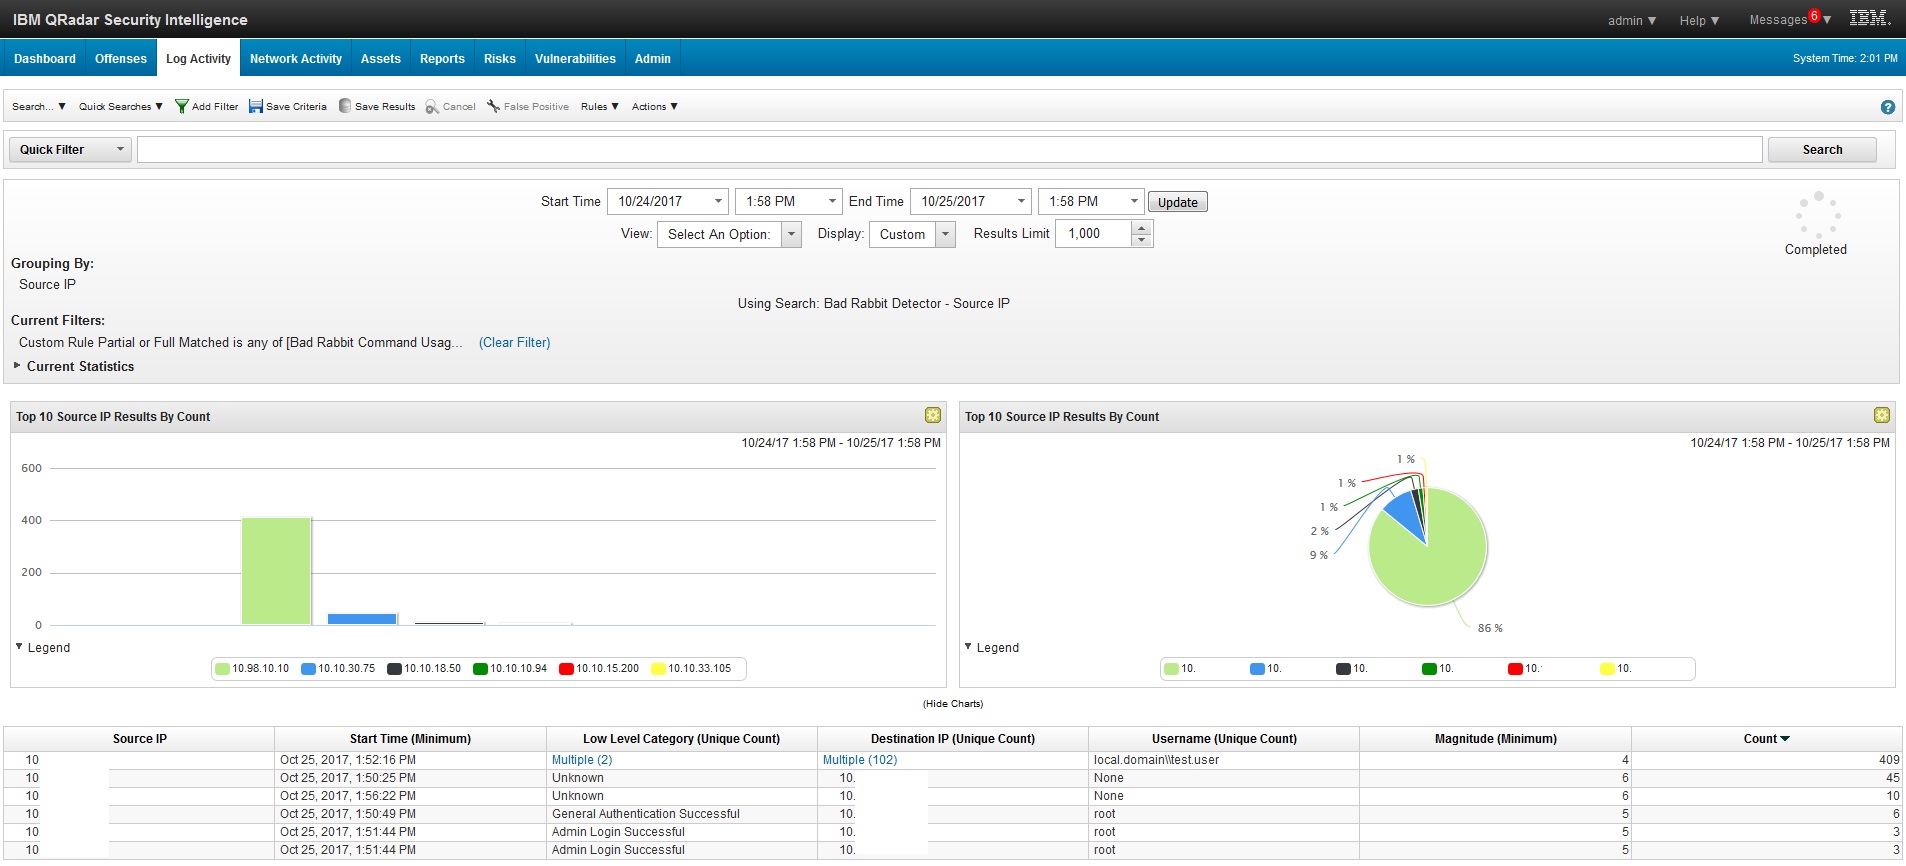Open bar chart settings gear icon

[932, 416]
